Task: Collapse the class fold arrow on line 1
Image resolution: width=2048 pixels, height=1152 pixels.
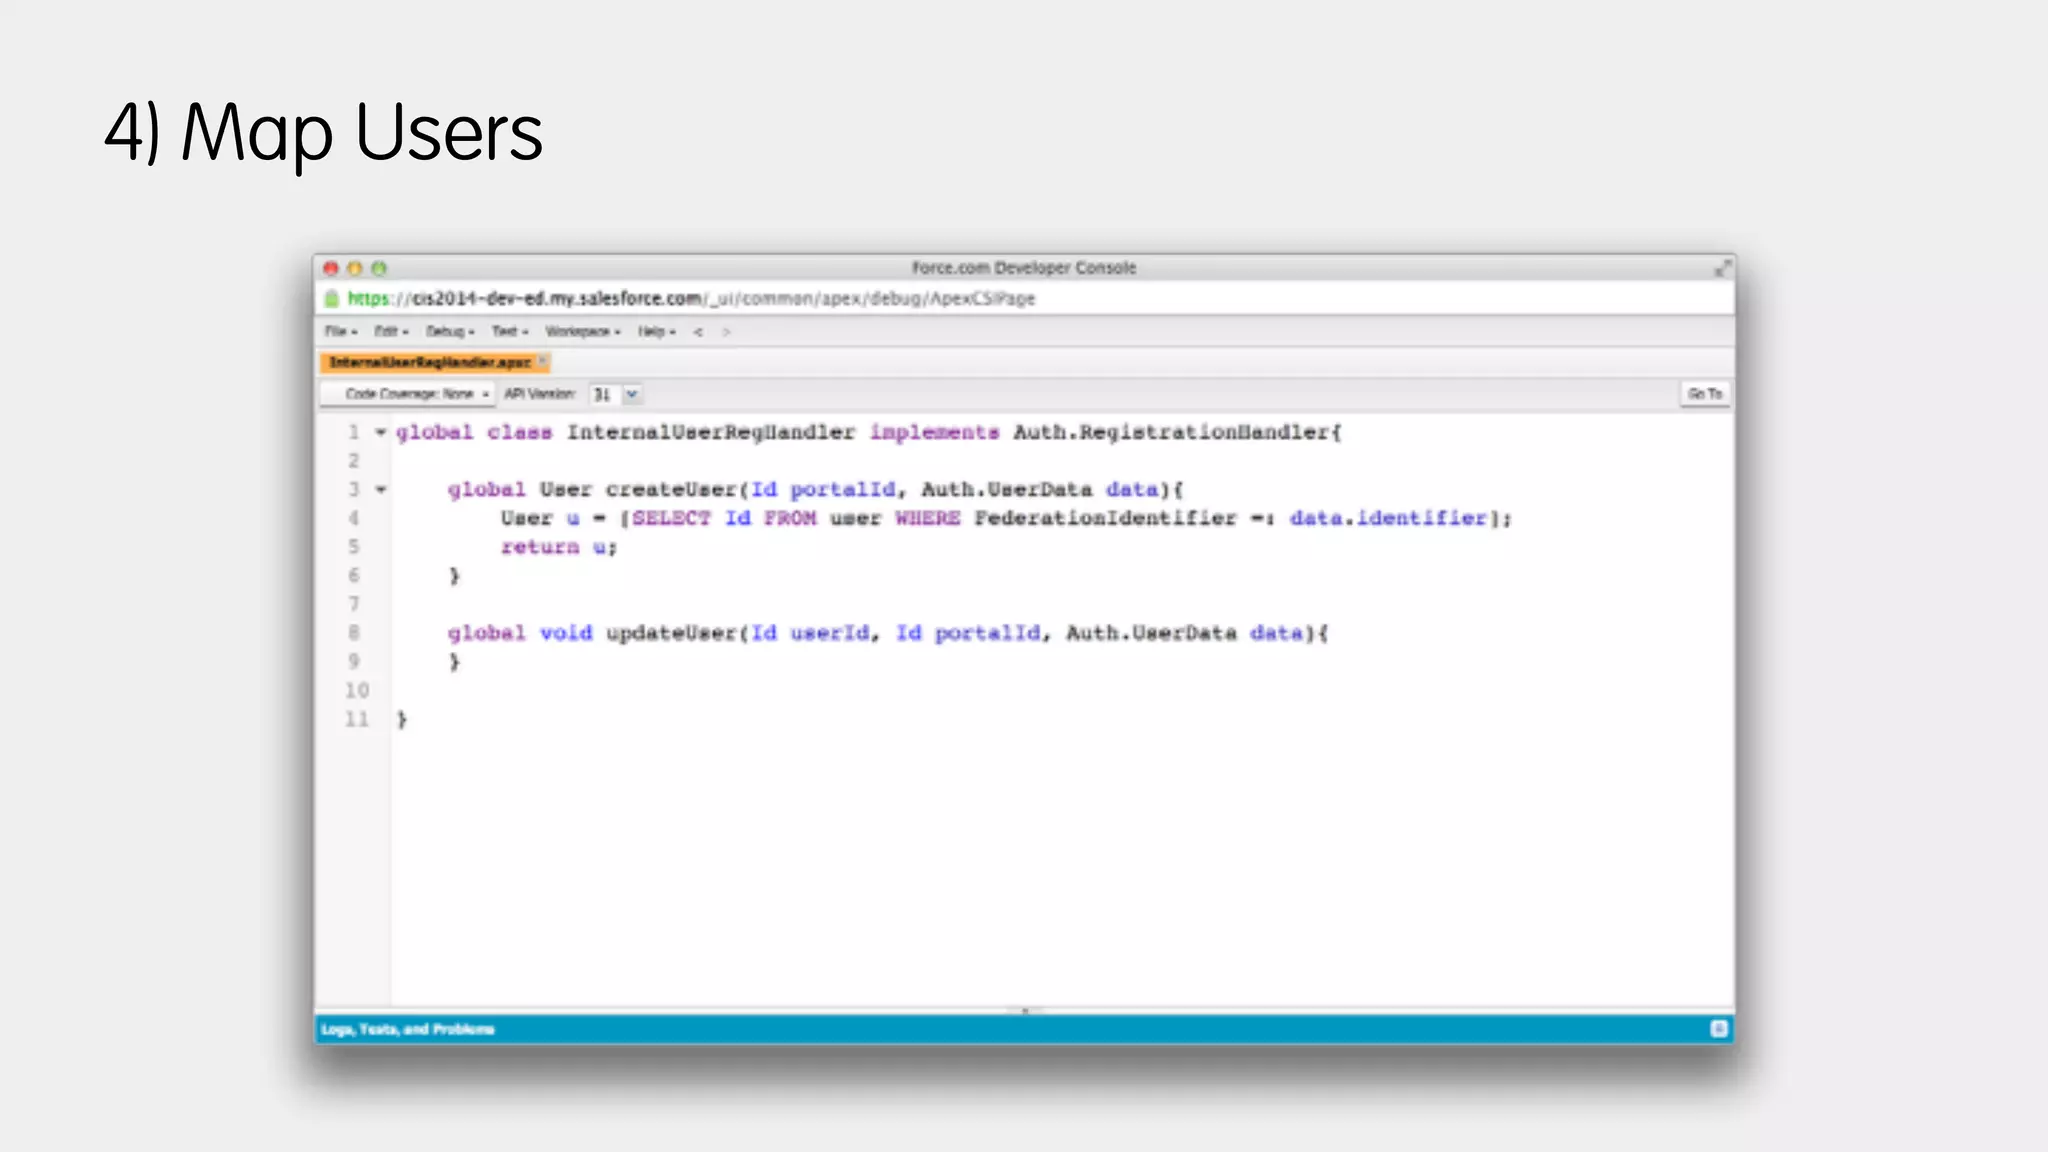Action: tap(381, 433)
